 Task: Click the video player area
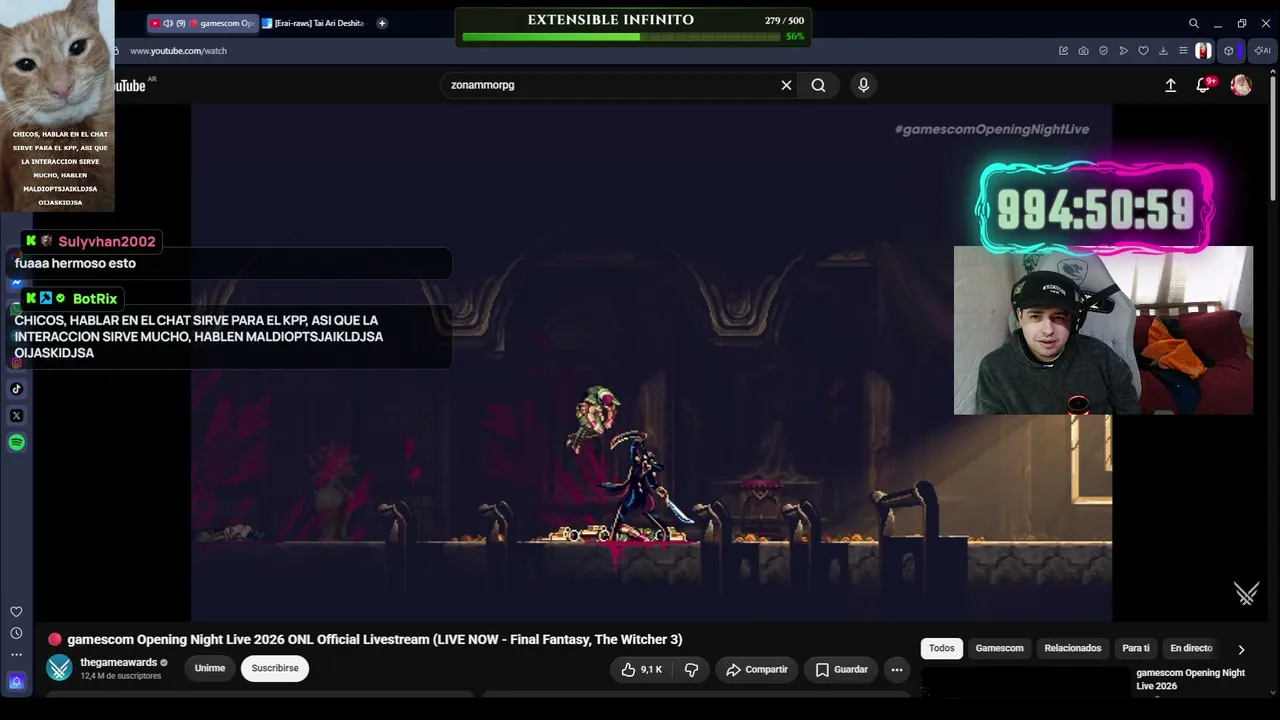(651, 363)
